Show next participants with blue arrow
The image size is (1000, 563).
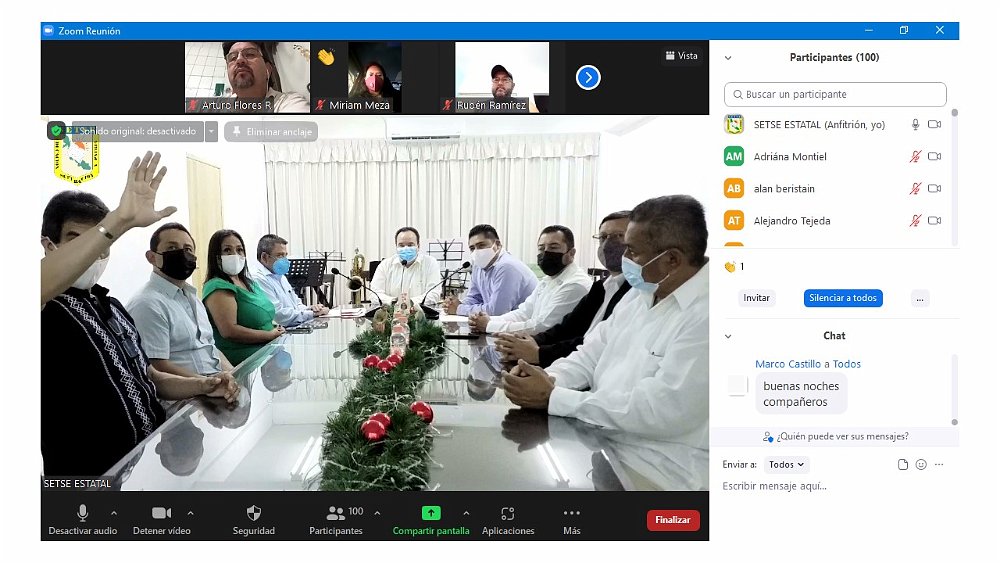[588, 77]
